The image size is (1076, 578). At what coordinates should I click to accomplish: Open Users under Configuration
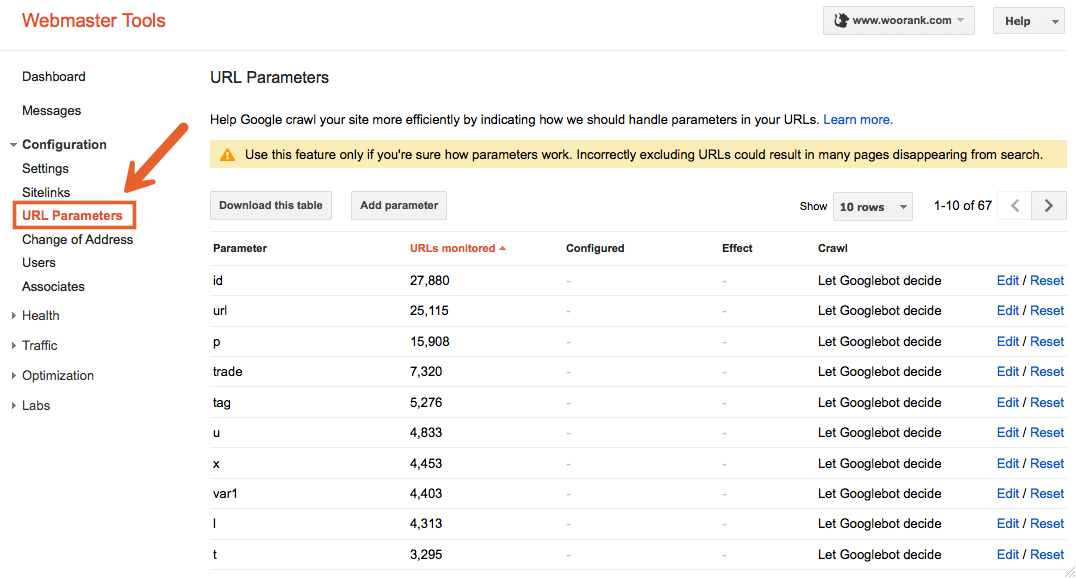pyautogui.click(x=38, y=262)
